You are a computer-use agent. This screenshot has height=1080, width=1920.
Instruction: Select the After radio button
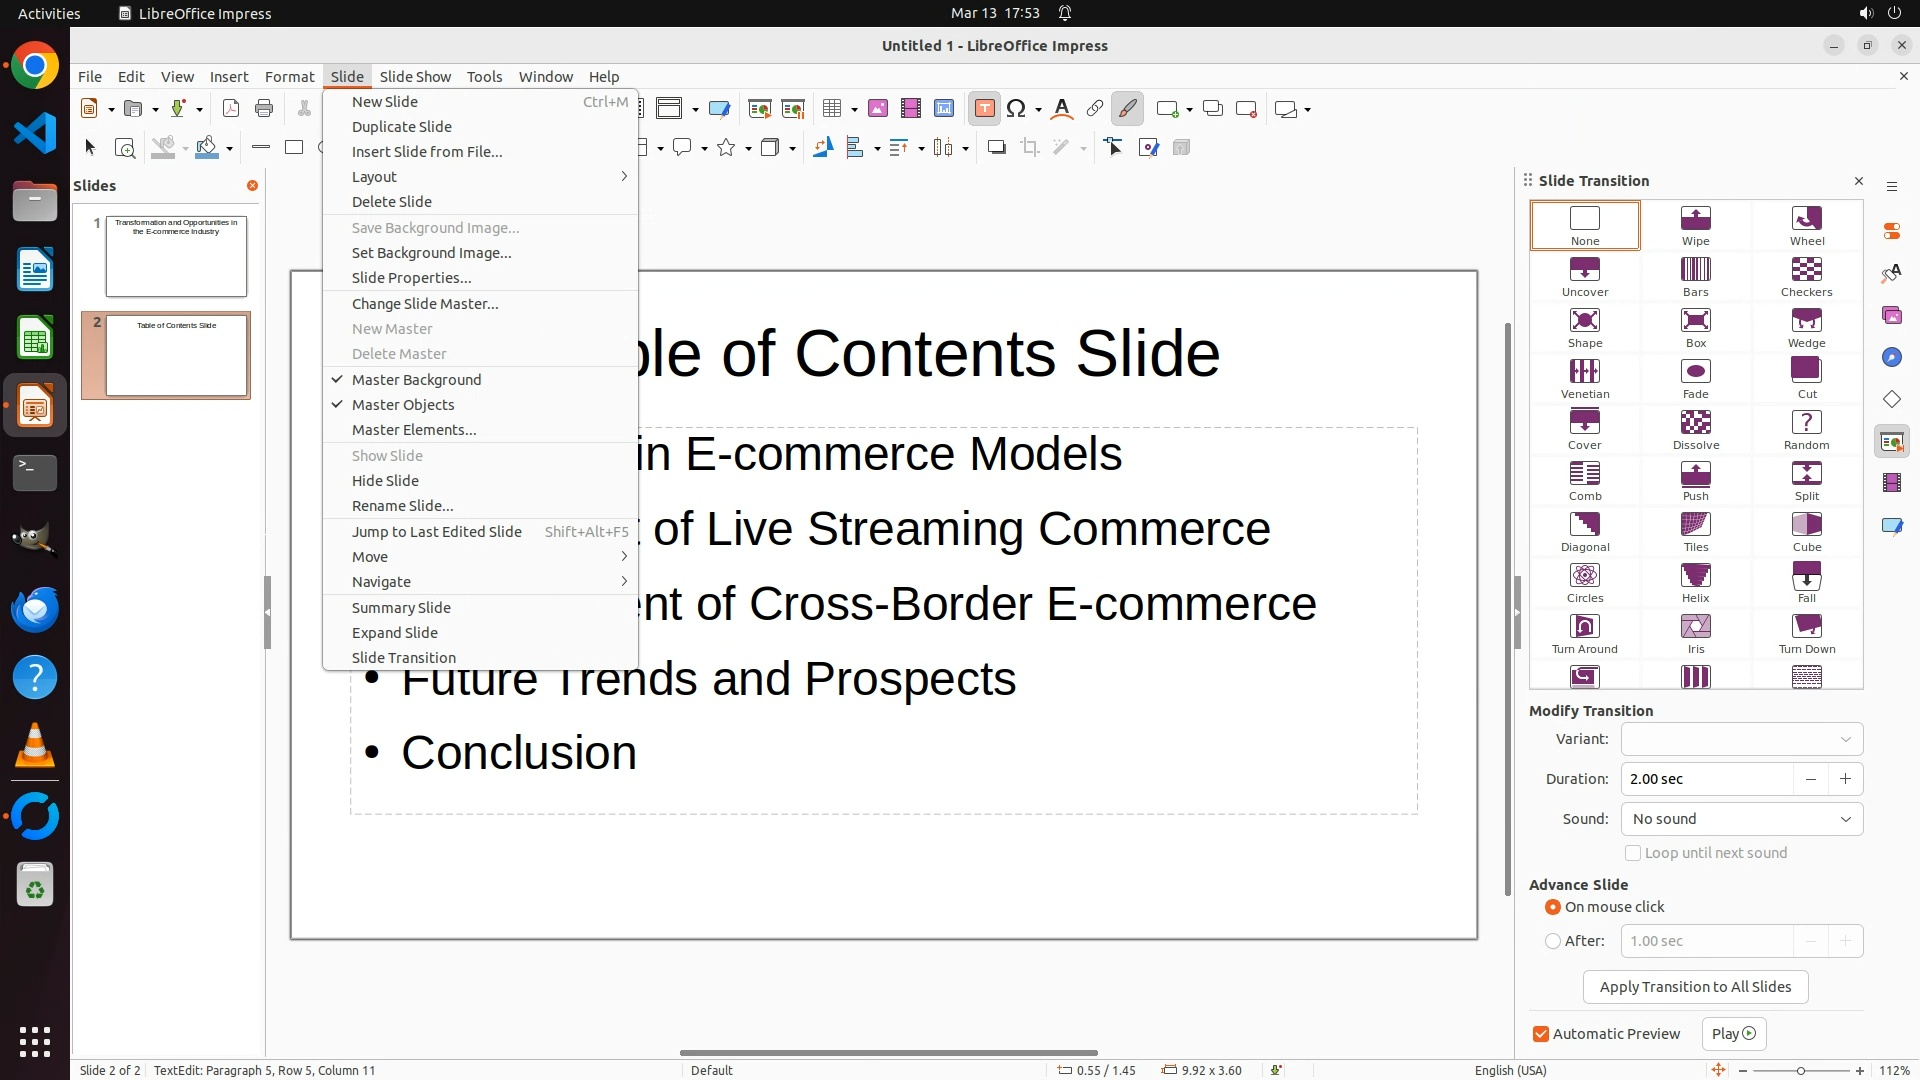click(1553, 941)
